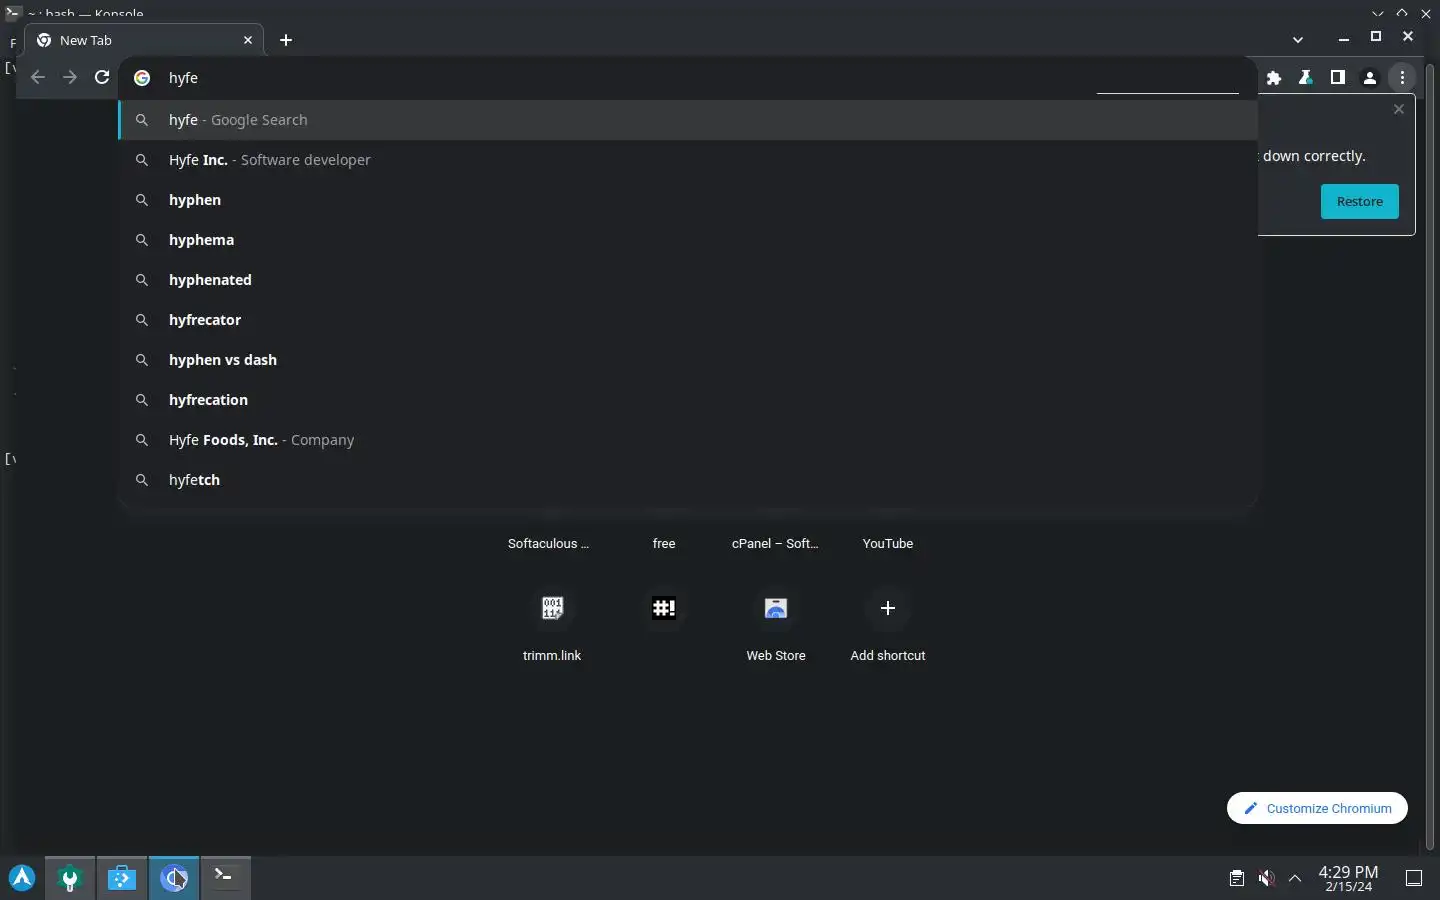Select the New Tab tab
Viewport: 1440px width, 900px height.
click(144, 40)
